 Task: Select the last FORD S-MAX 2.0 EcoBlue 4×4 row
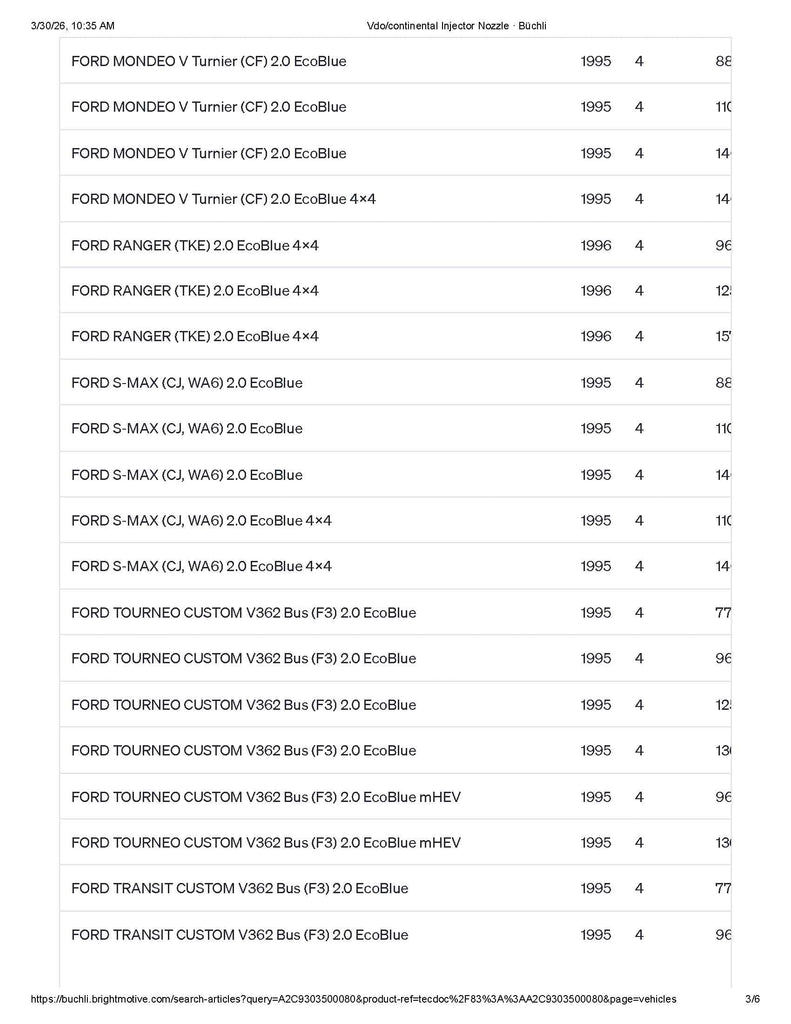pos(395,566)
